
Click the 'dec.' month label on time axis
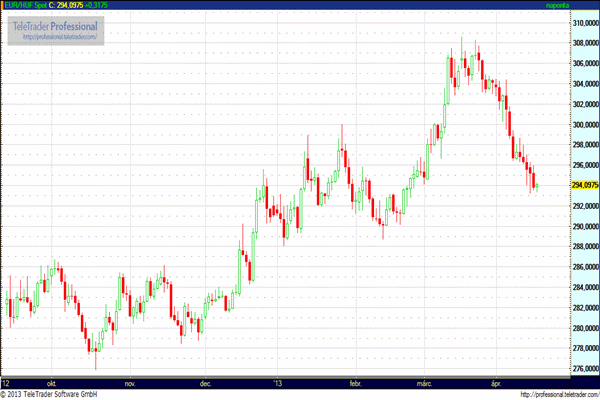tap(206, 383)
